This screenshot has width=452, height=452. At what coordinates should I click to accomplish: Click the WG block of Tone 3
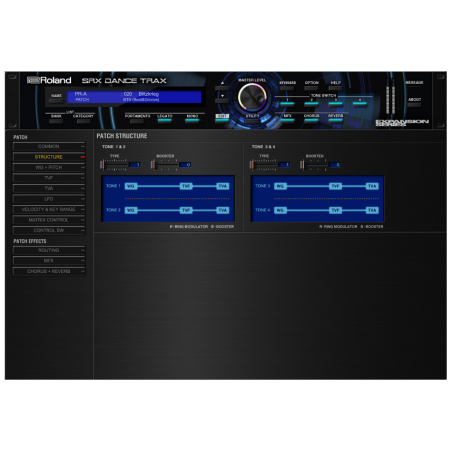coord(280,186)
